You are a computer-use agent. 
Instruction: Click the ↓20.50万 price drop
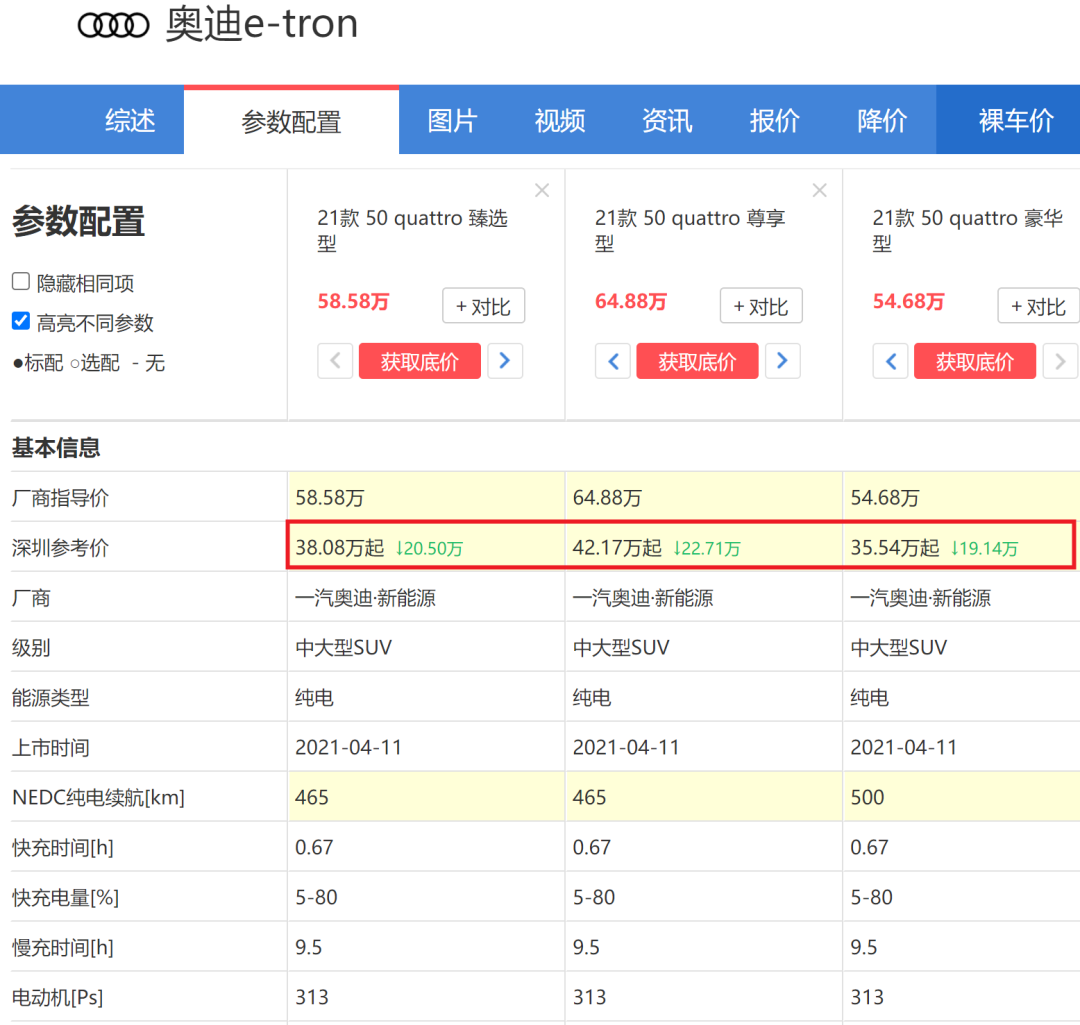tap(428, 548)
